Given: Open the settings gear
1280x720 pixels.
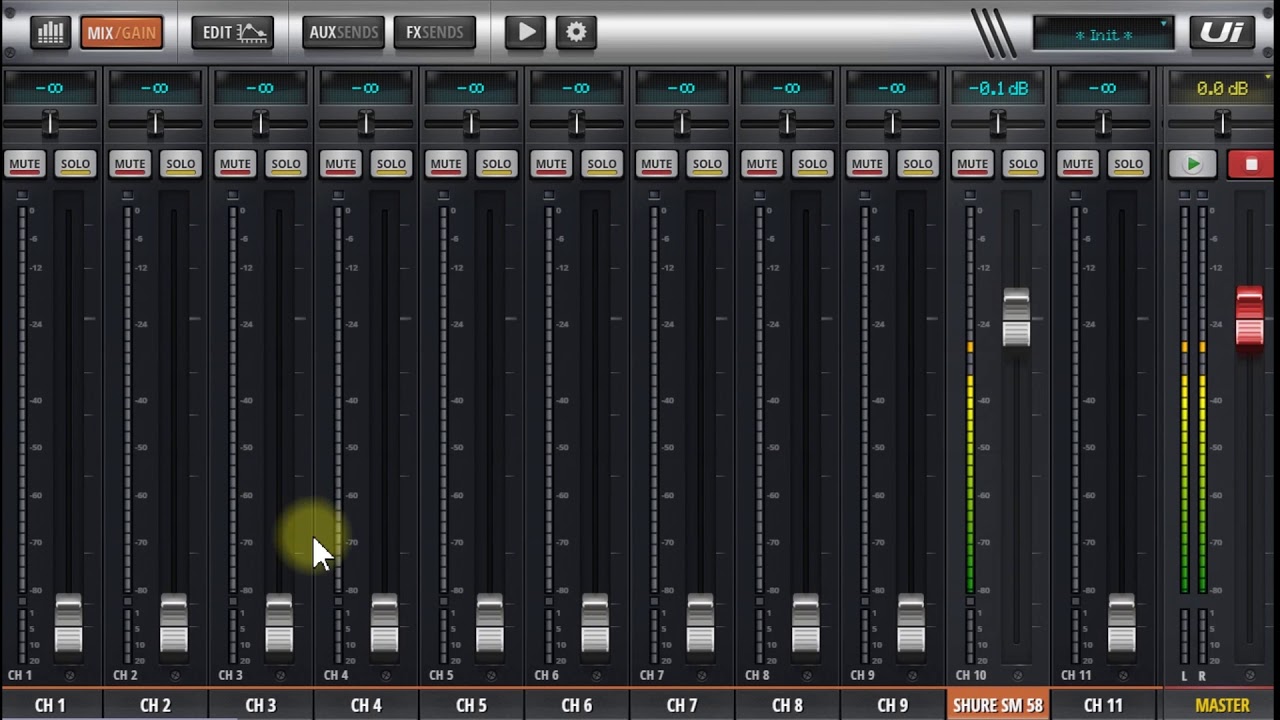Looking at the screenshot, I should 576,32.
